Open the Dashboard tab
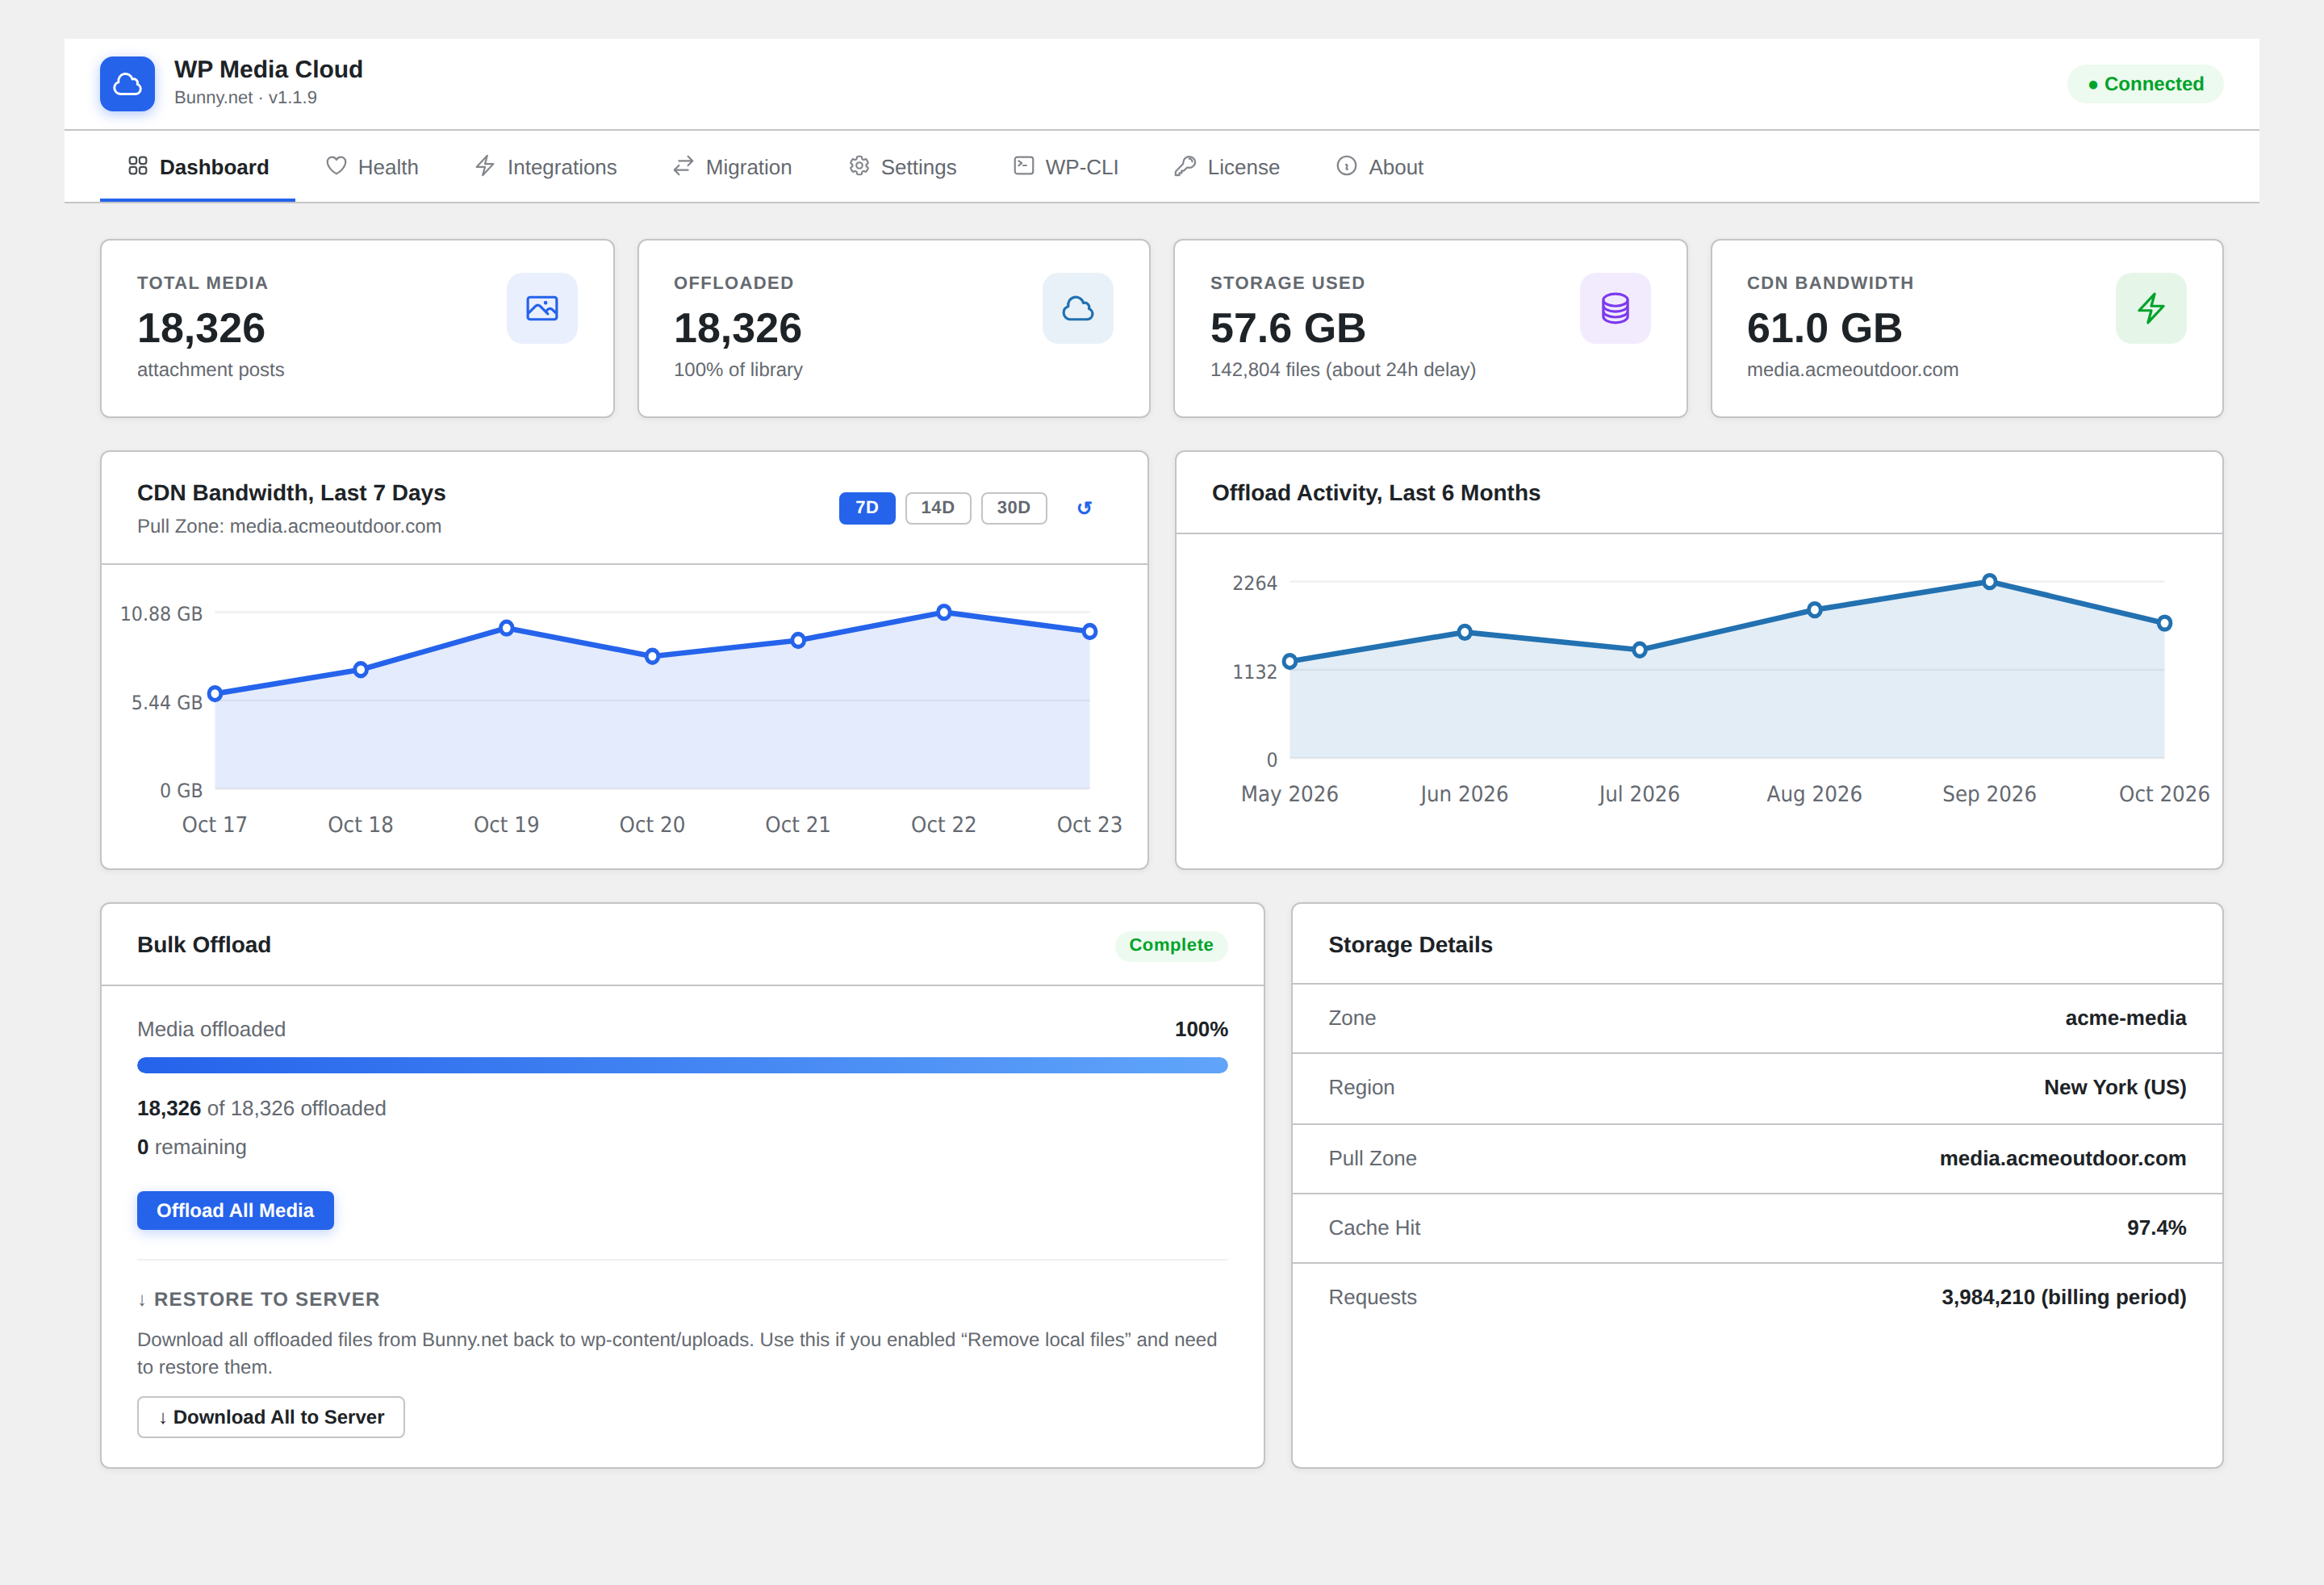Viewport: 2324px width, 1585px height. [x=198, y=167]
